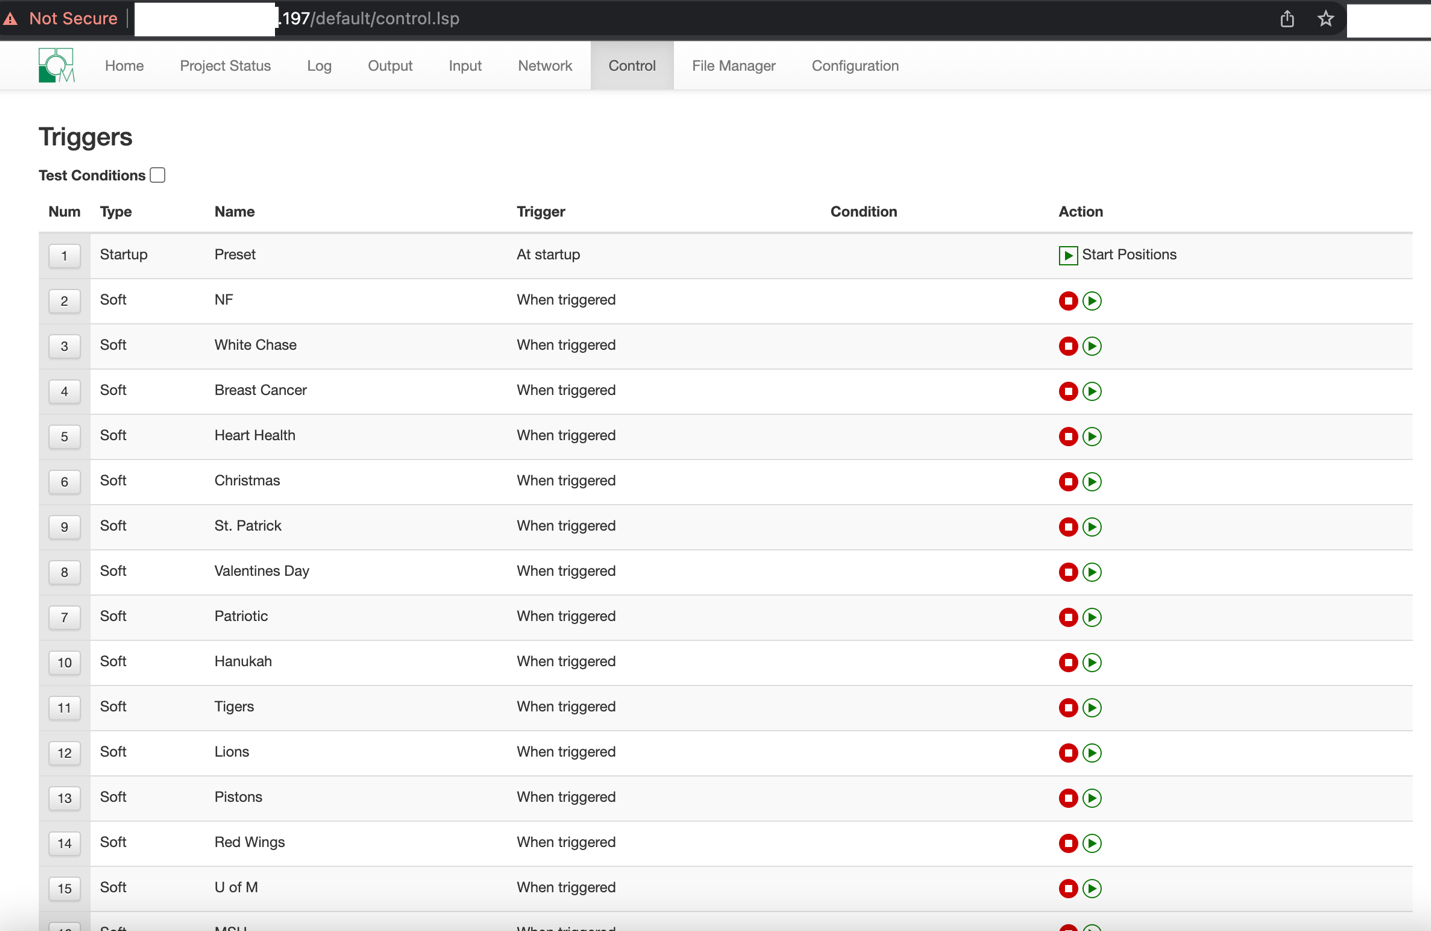
Task: Stop the Red Wings trigger
Action: 1067,843
